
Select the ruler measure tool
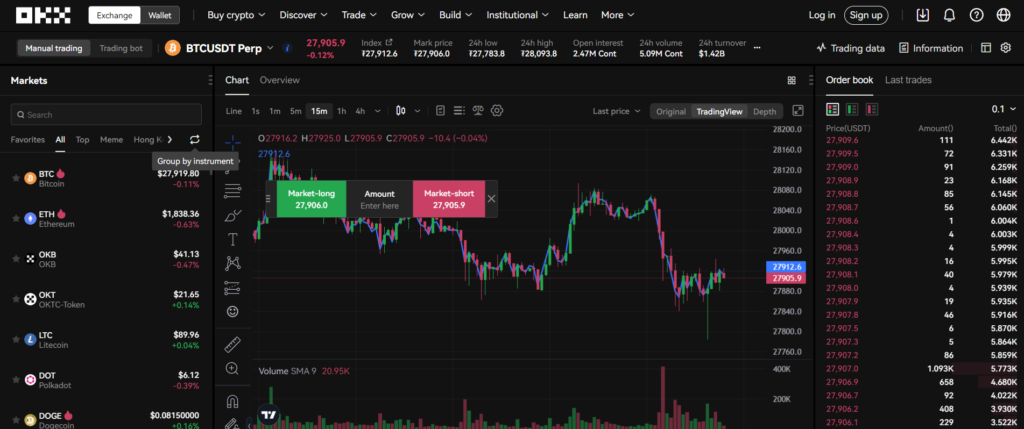[x=232, y=344]
